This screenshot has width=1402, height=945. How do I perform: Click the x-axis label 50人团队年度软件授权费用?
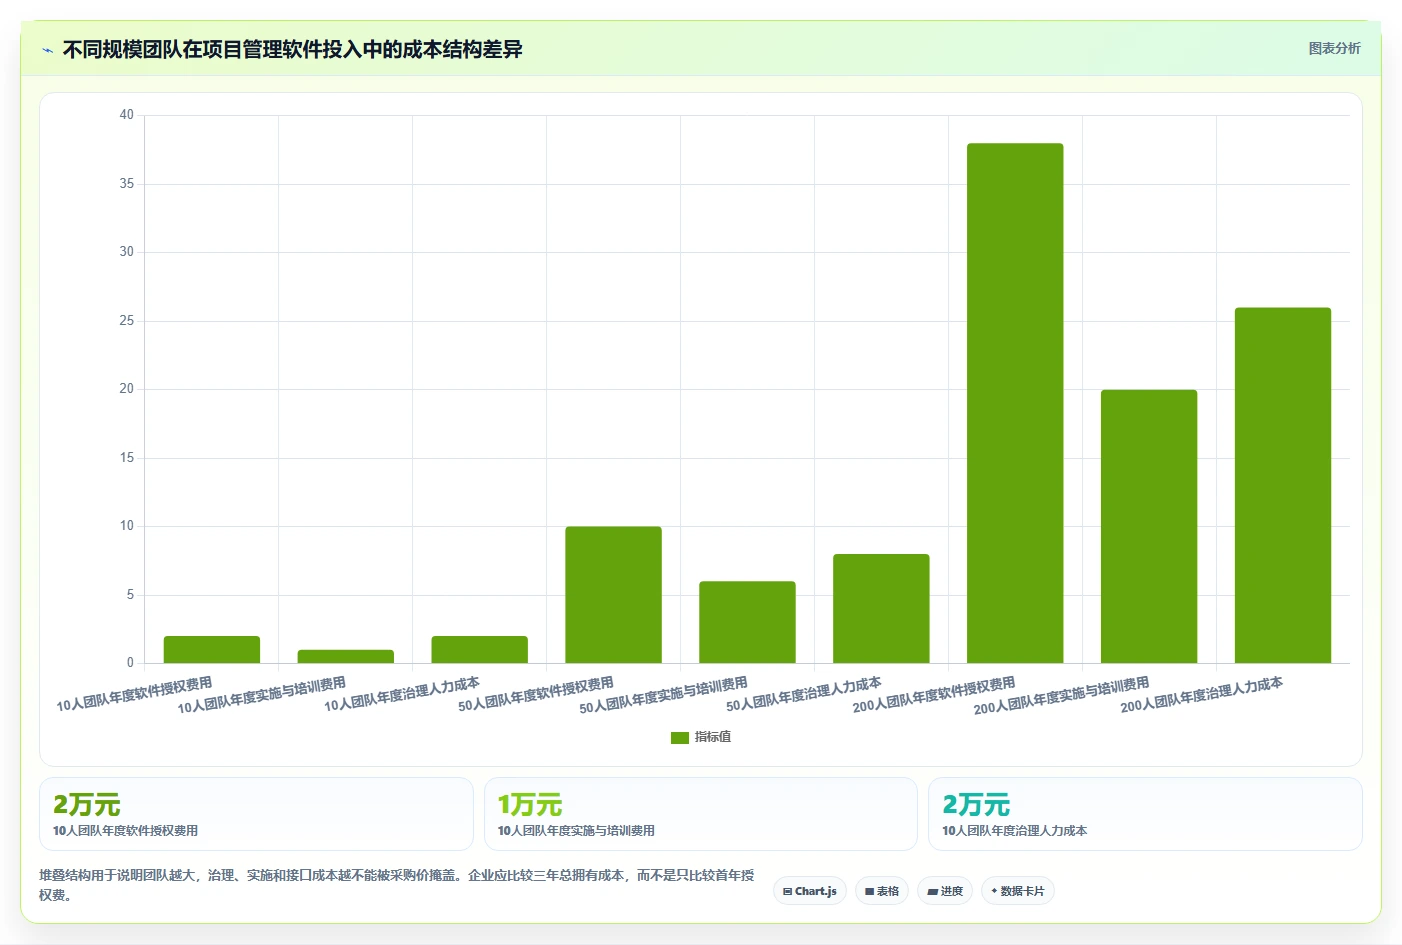coord(536,695)
